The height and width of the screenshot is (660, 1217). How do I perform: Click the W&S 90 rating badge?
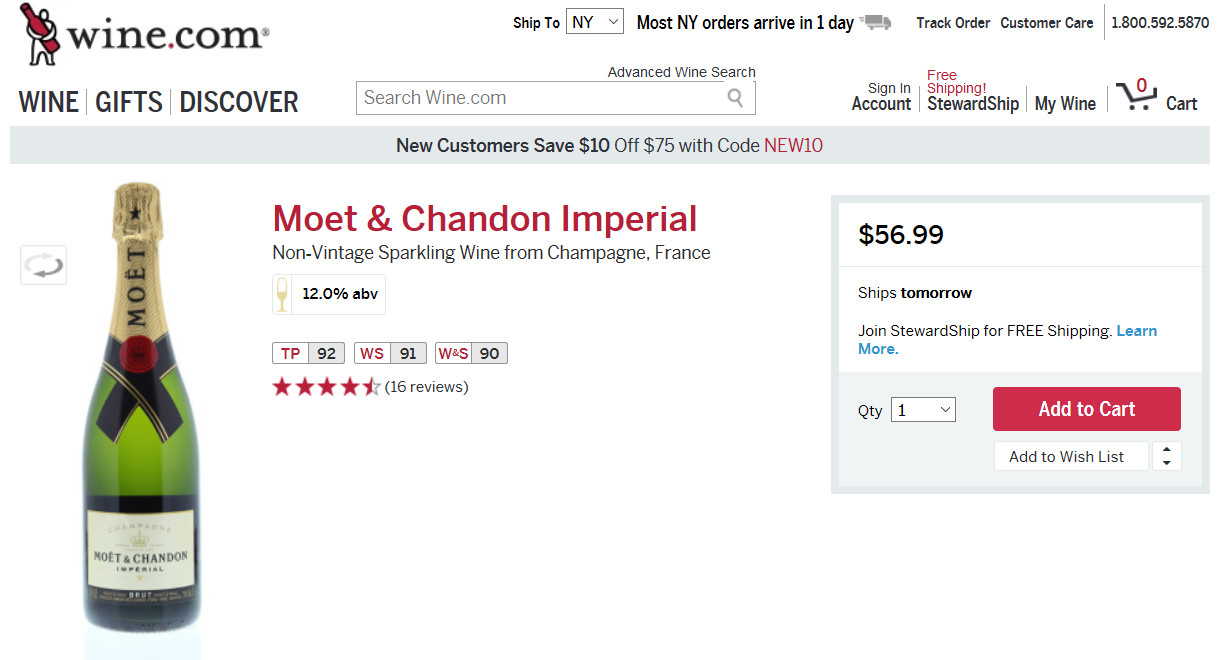(x=471, y=353)
